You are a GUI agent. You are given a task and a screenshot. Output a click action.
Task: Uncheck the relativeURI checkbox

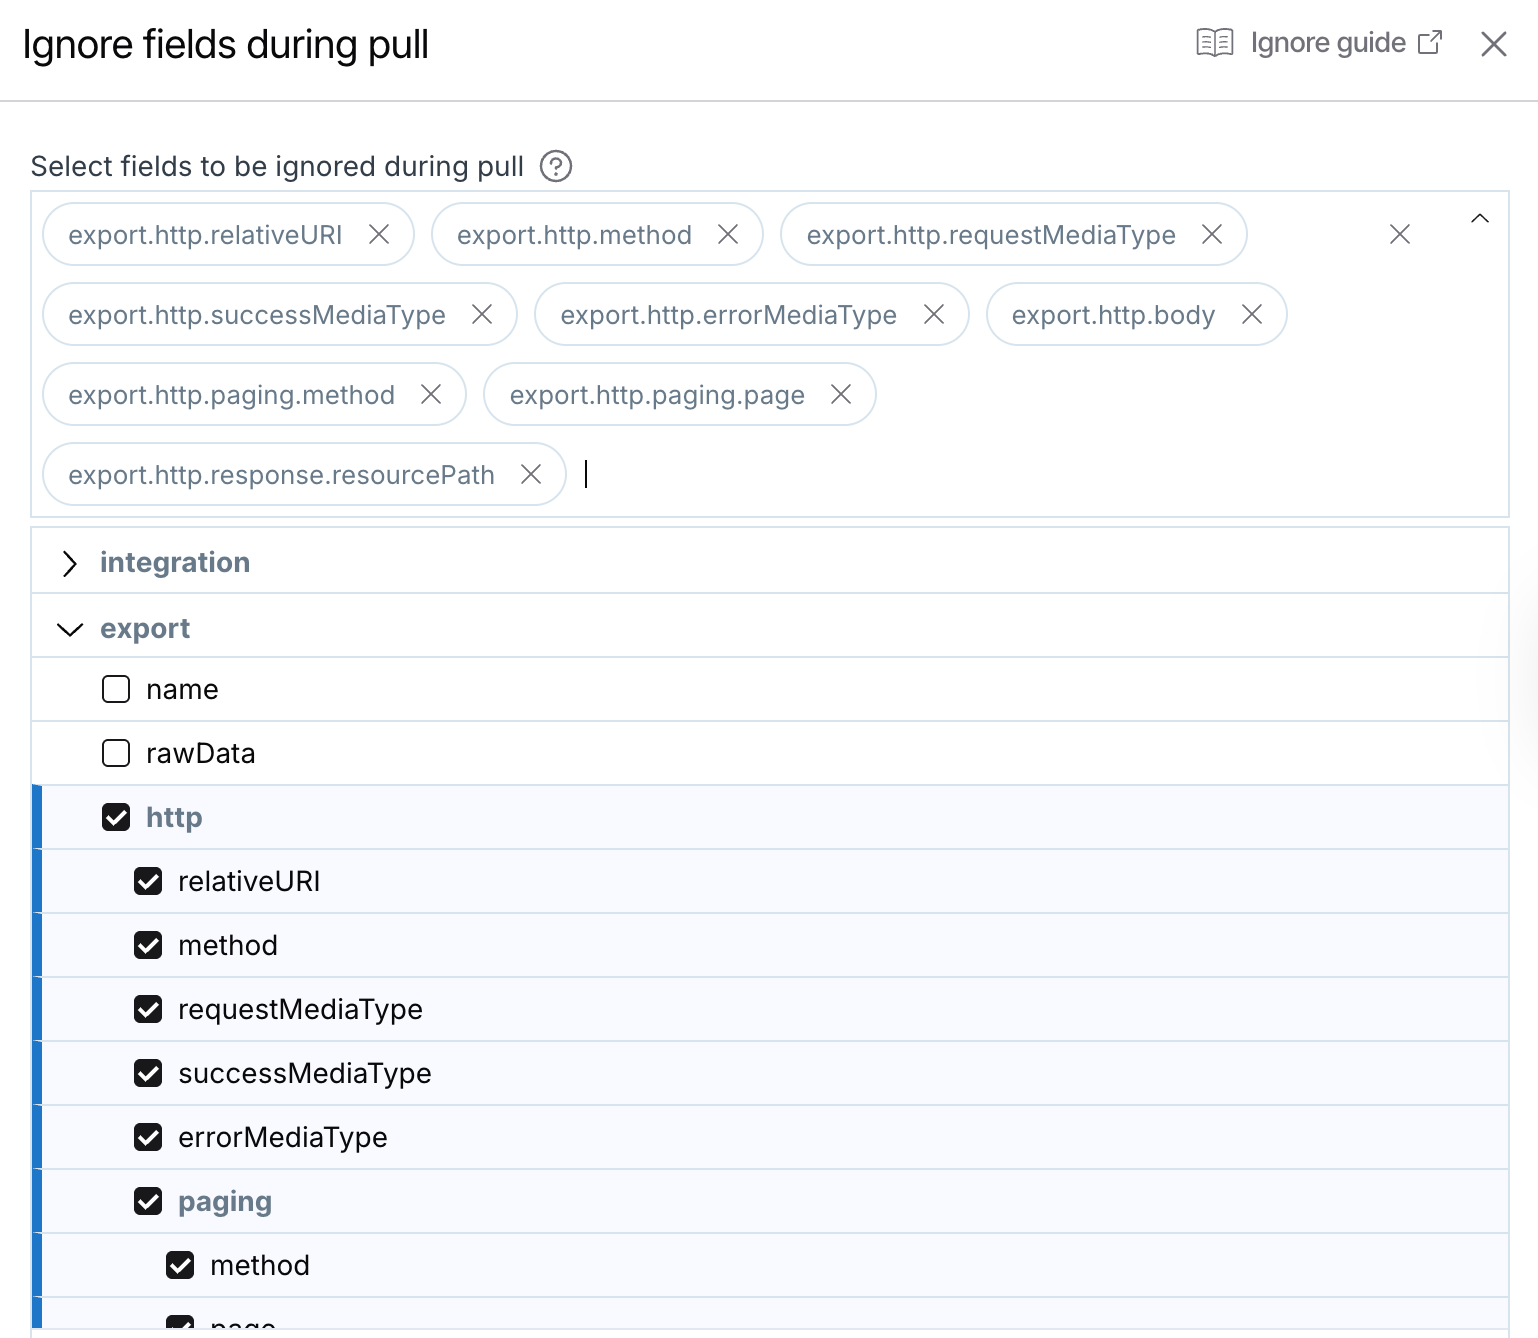click(x=148, y=881)
